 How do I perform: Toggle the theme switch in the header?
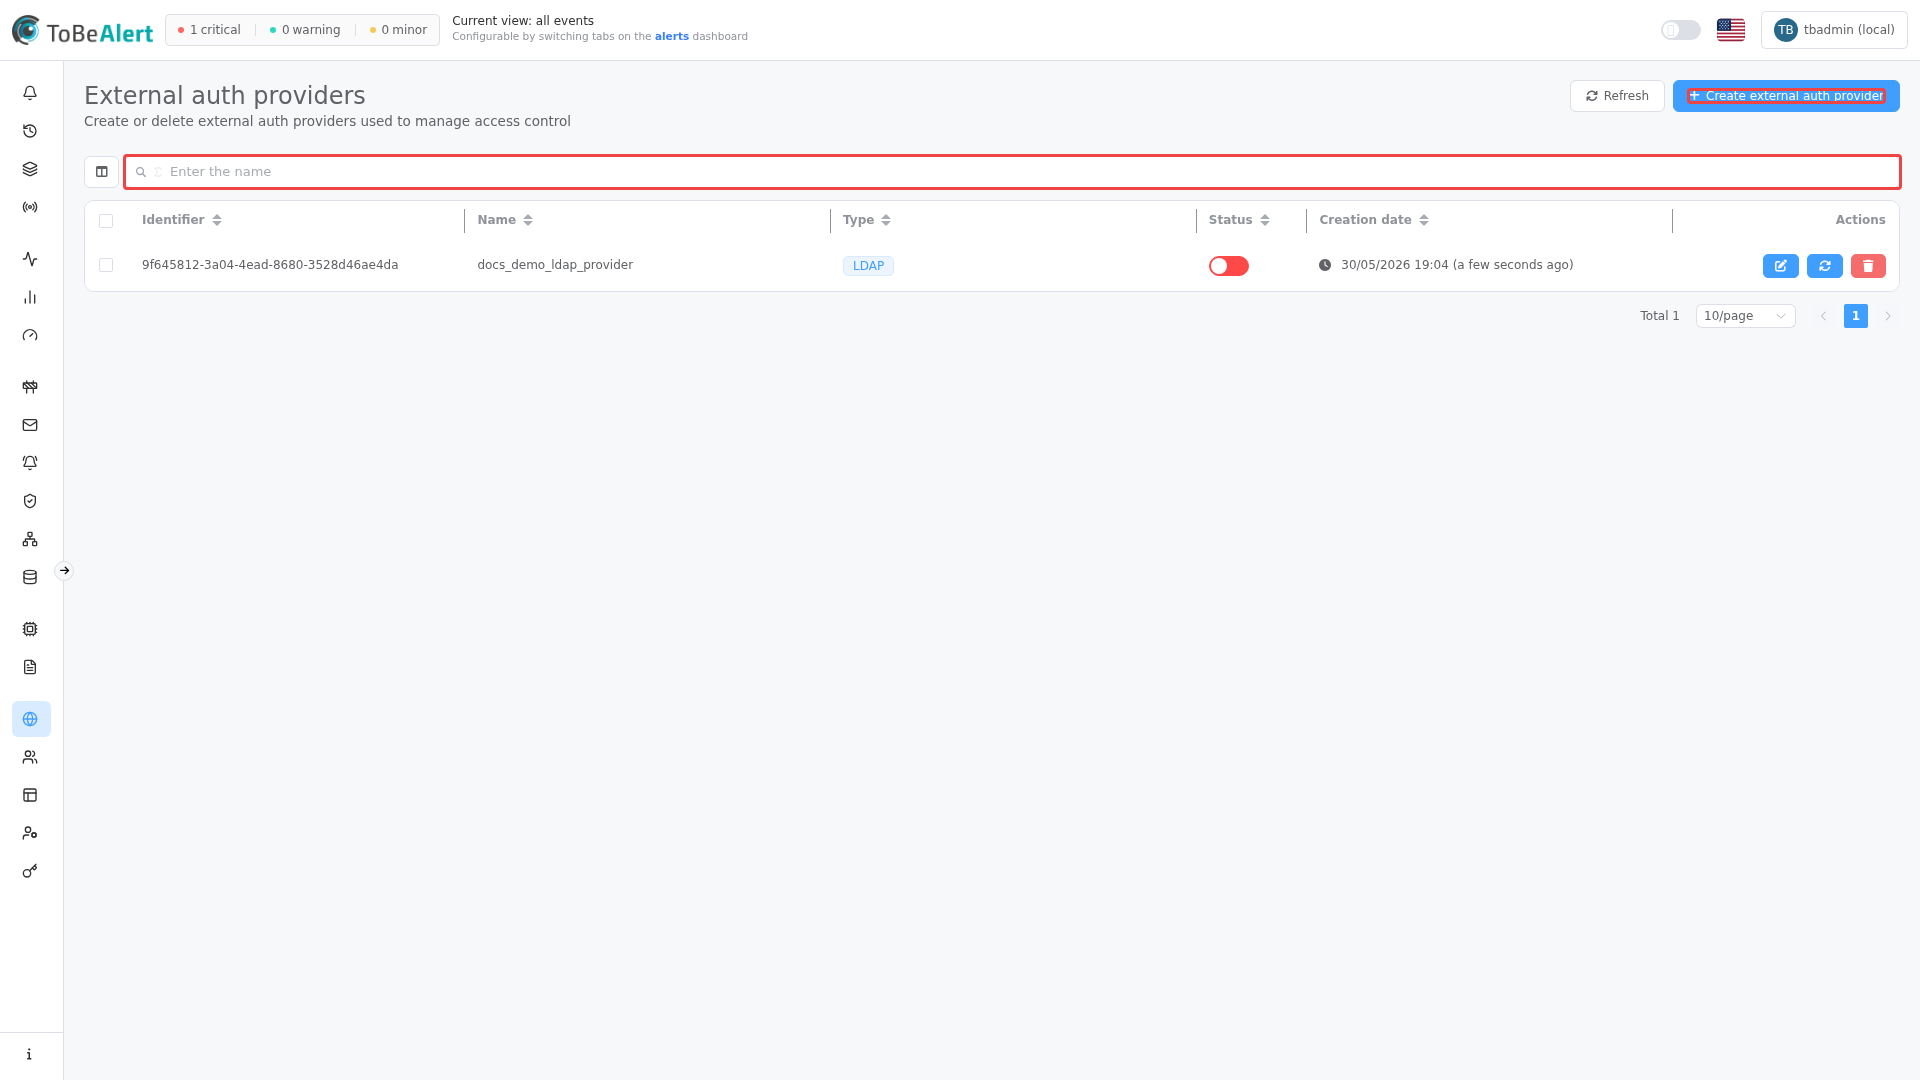click(1680, 30)
